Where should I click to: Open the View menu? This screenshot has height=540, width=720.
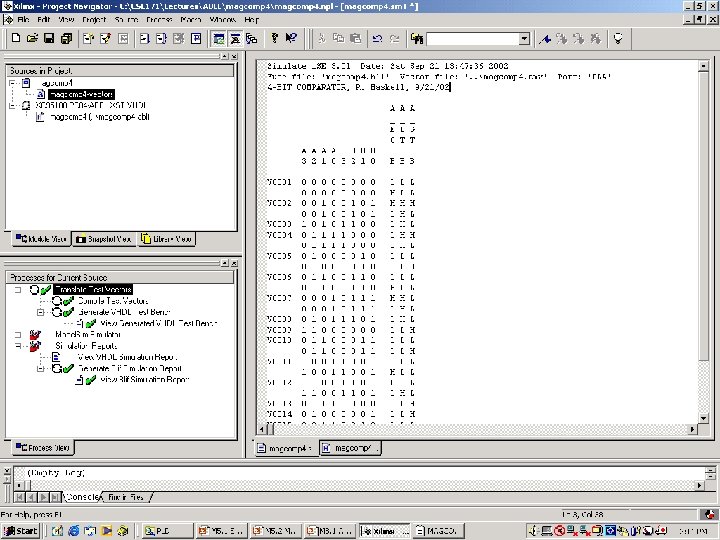pos(66,20)
